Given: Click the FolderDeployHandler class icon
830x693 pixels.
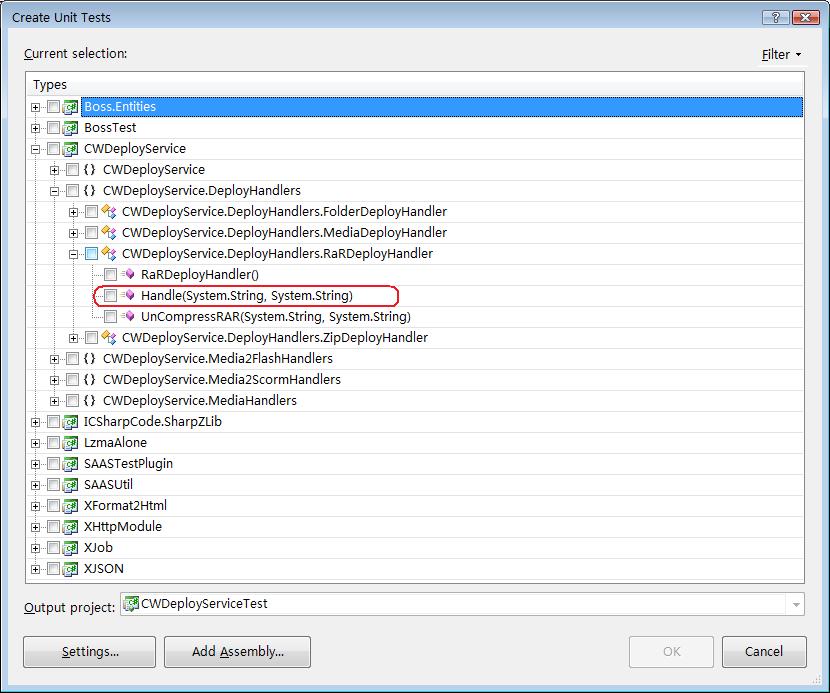Looking at the screenshot, I should (109, 212).
